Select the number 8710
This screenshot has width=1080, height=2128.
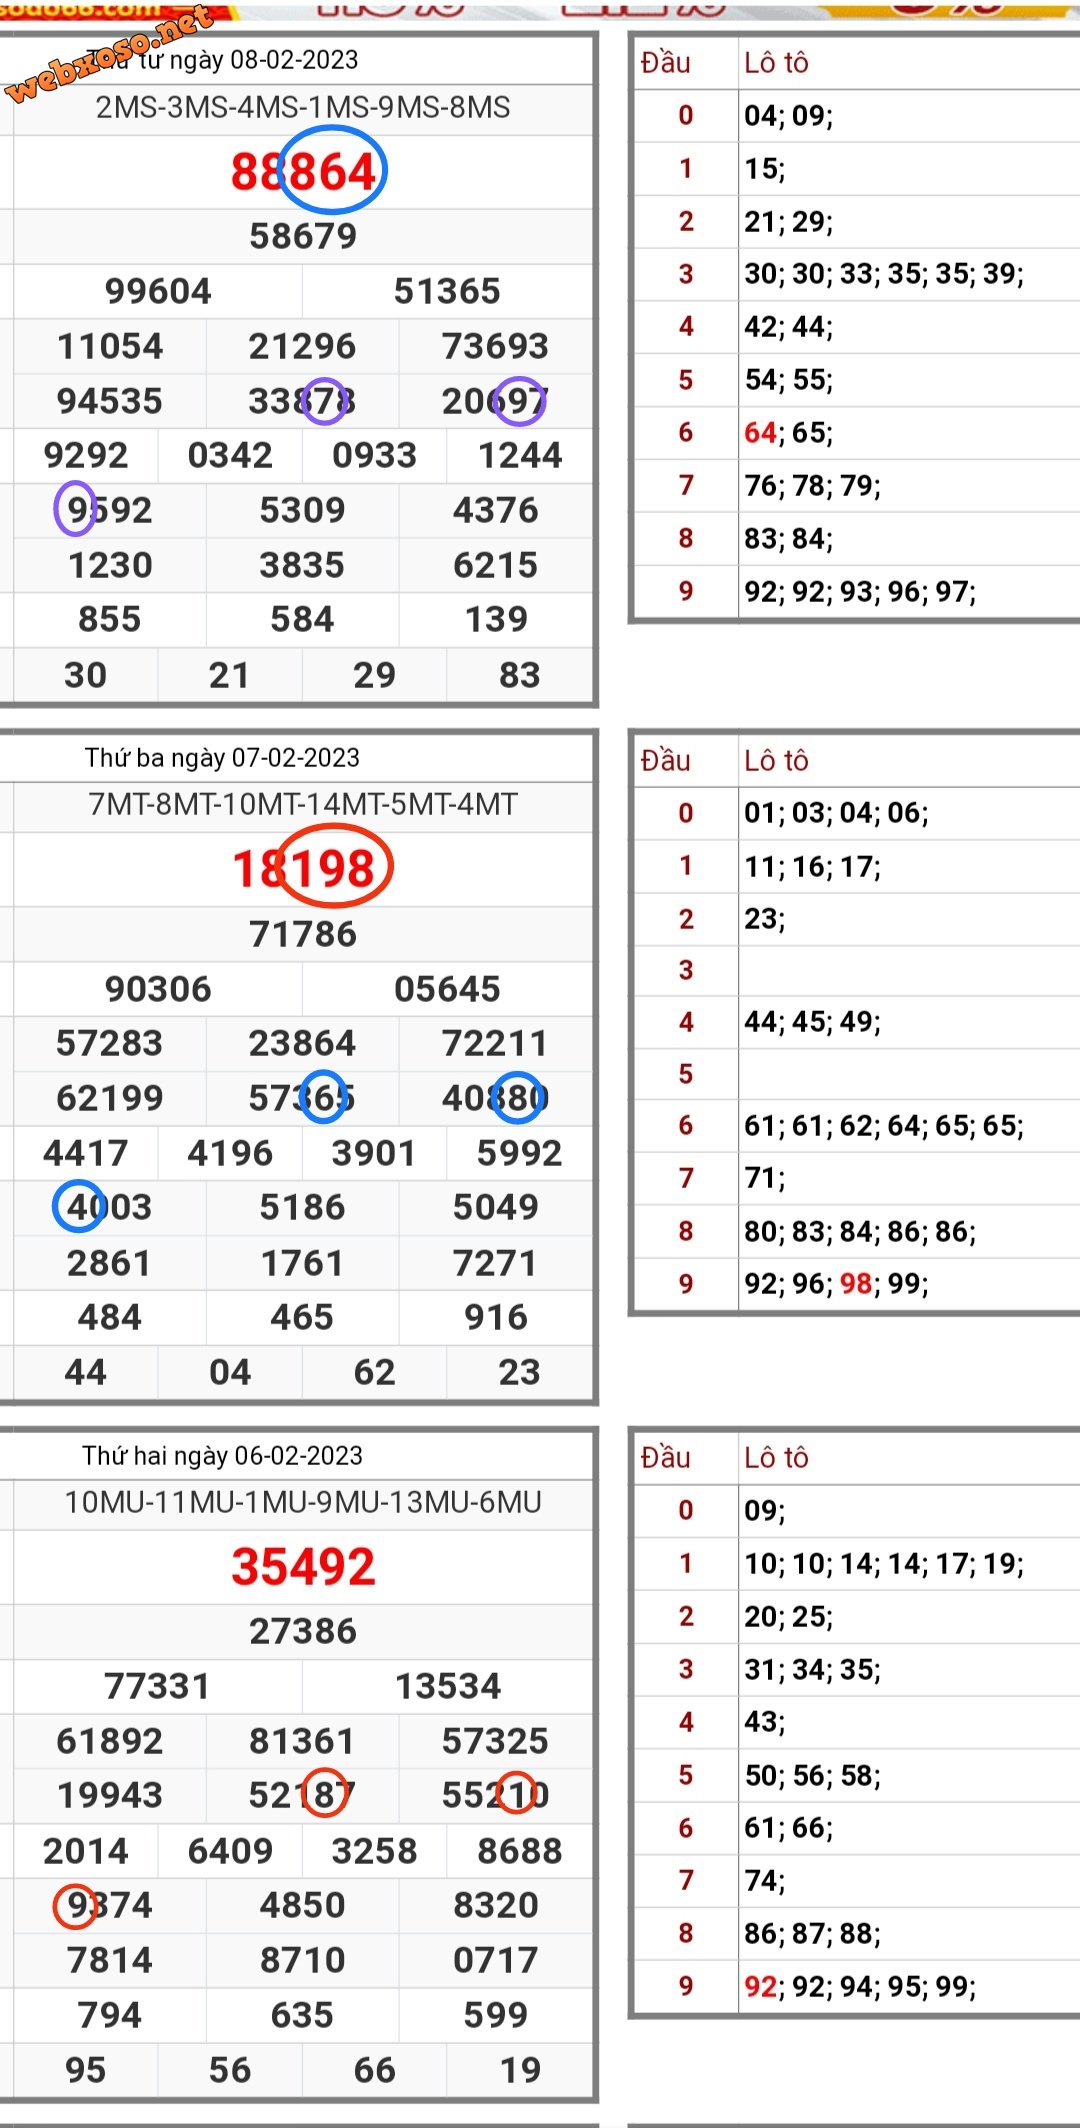coord(302,1960)
